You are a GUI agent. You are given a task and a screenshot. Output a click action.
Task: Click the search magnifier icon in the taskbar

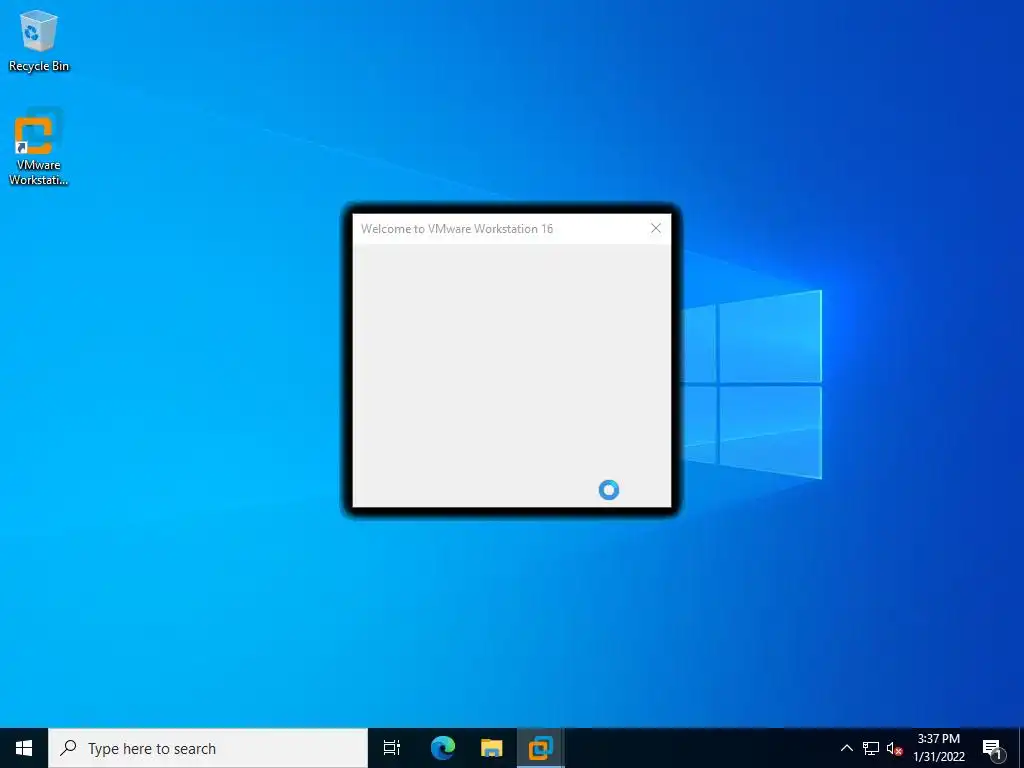click(68, 748)
